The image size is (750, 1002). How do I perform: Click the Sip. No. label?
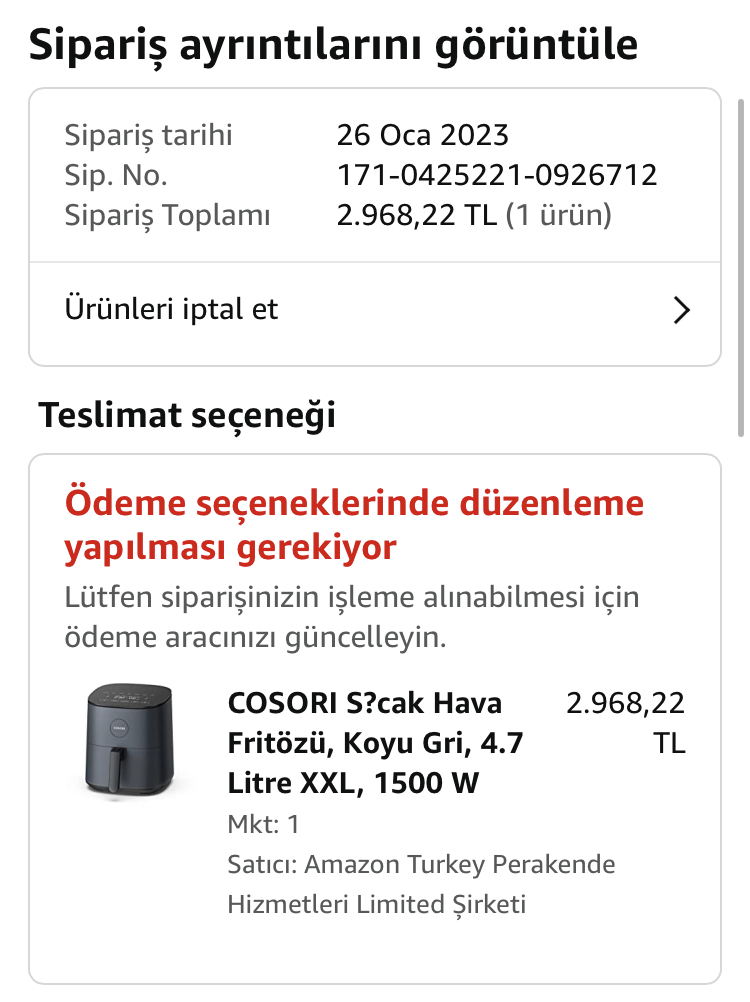point(116,176)
